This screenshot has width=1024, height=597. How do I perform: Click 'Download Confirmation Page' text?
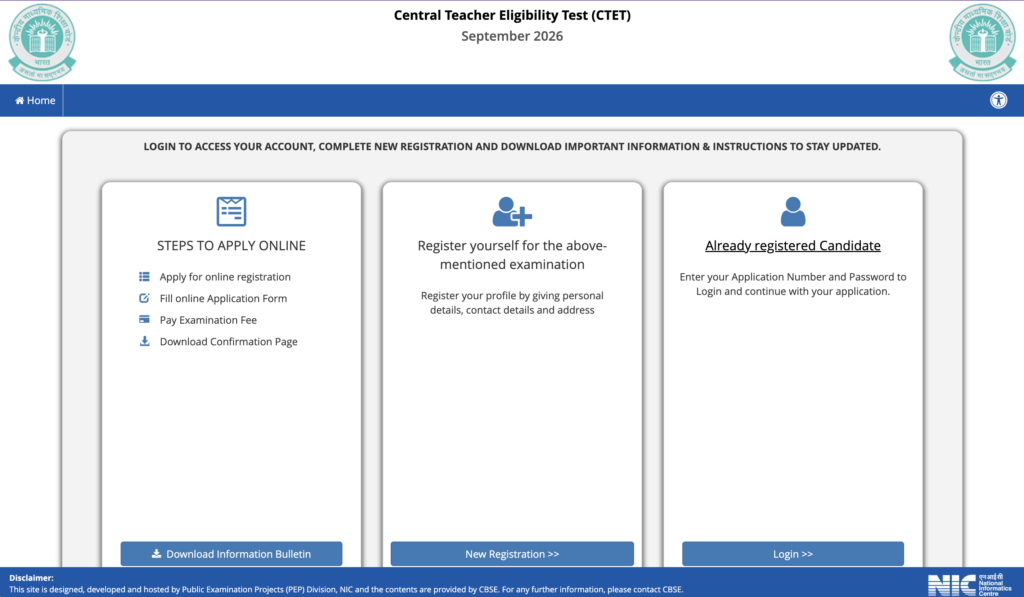point(229,342)
